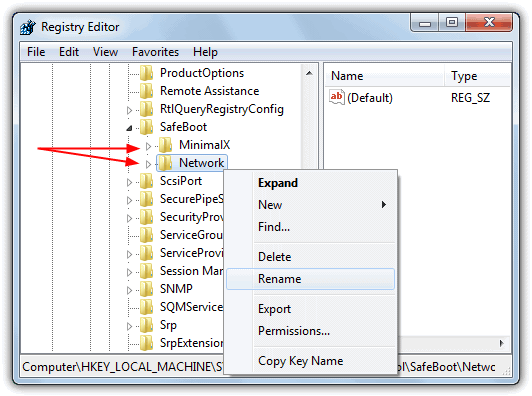Click the Type column header
The width and height of the screenshot is (532, 396).
[x=477, y=76]
